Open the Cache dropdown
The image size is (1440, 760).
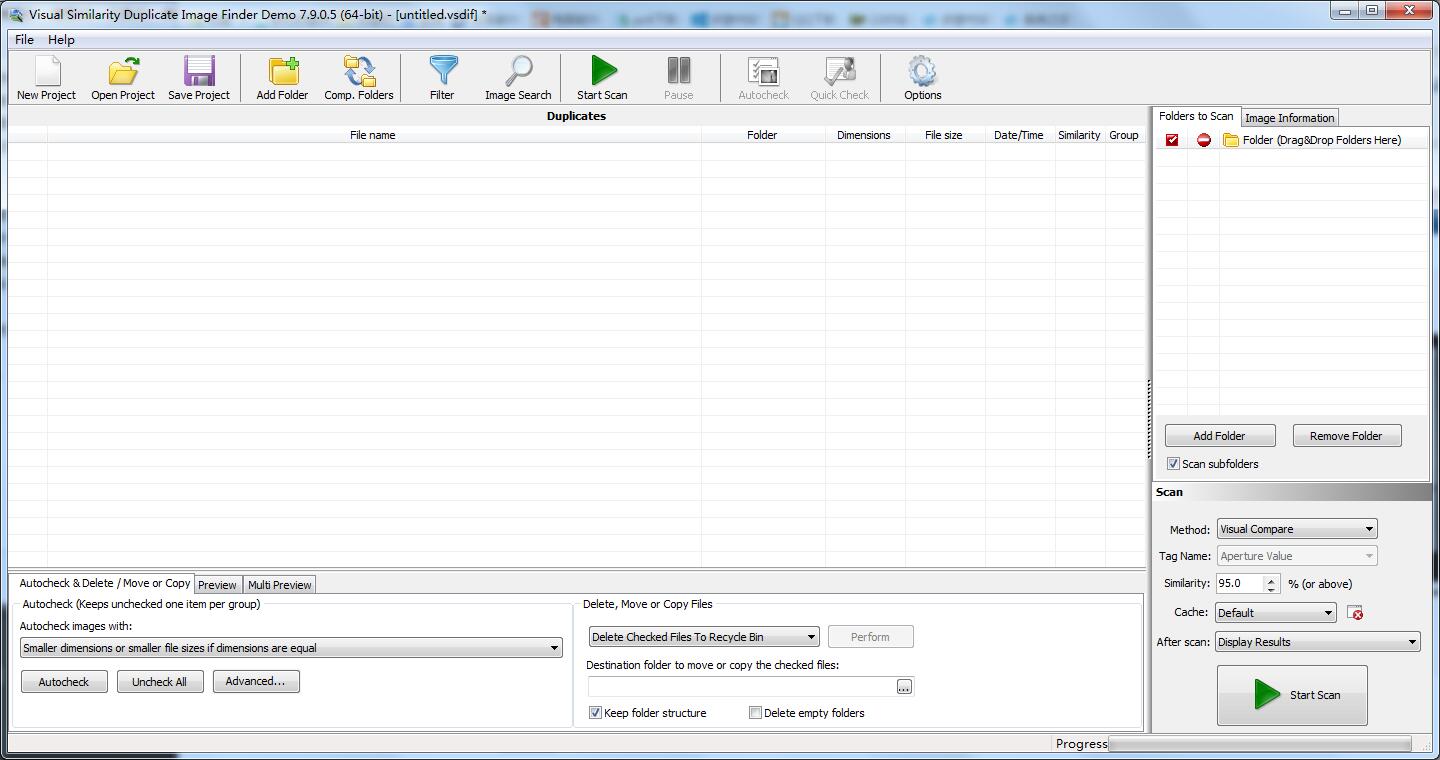(x=1276, y=613)
